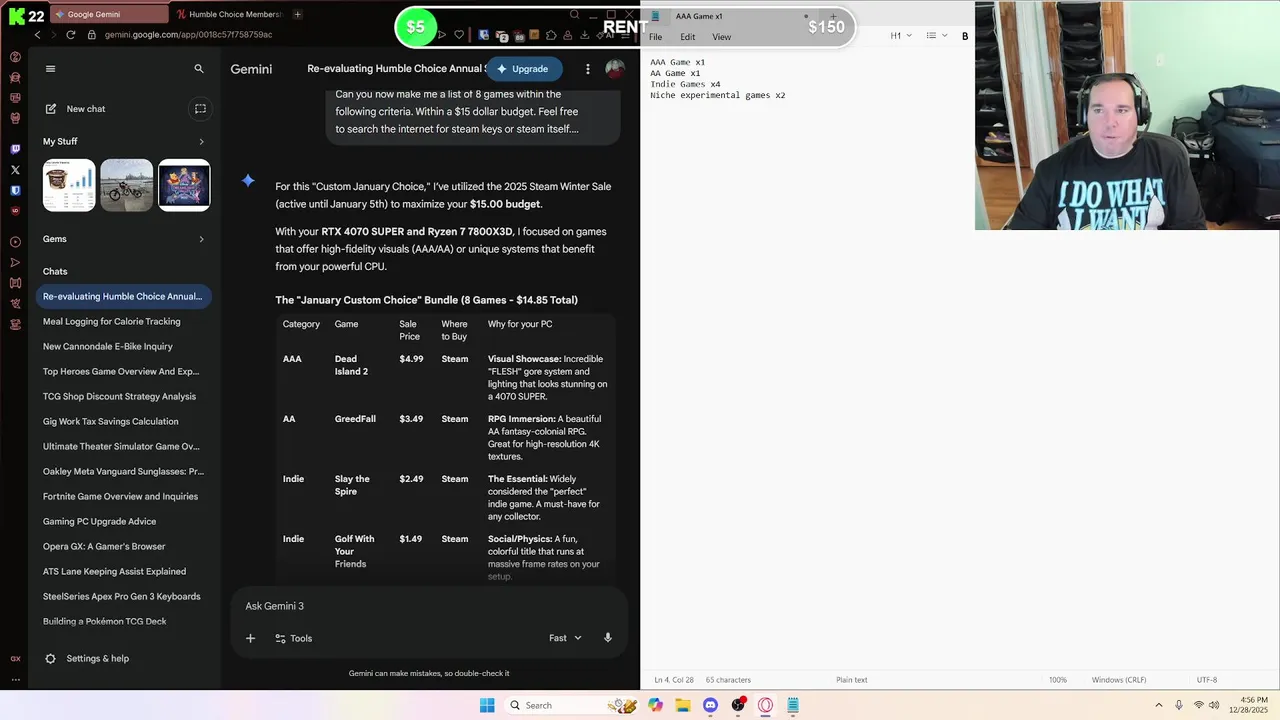The width and height of the screenshot is (1280, 720).
Task: Click the Ask Gemini 3 prompt field
Action: pyautogui.click(x=430, y=606)
